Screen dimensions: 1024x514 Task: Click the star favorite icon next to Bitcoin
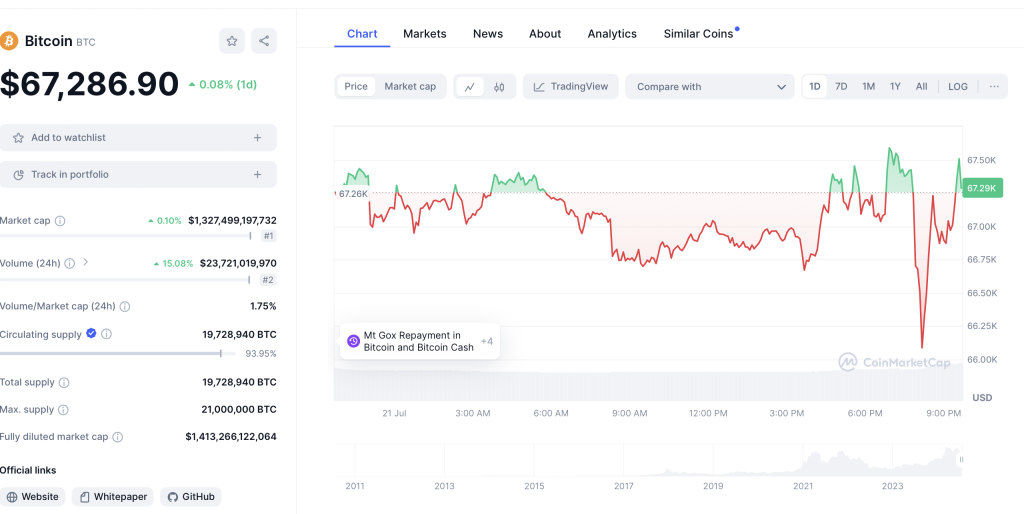(x=232, y=41)
